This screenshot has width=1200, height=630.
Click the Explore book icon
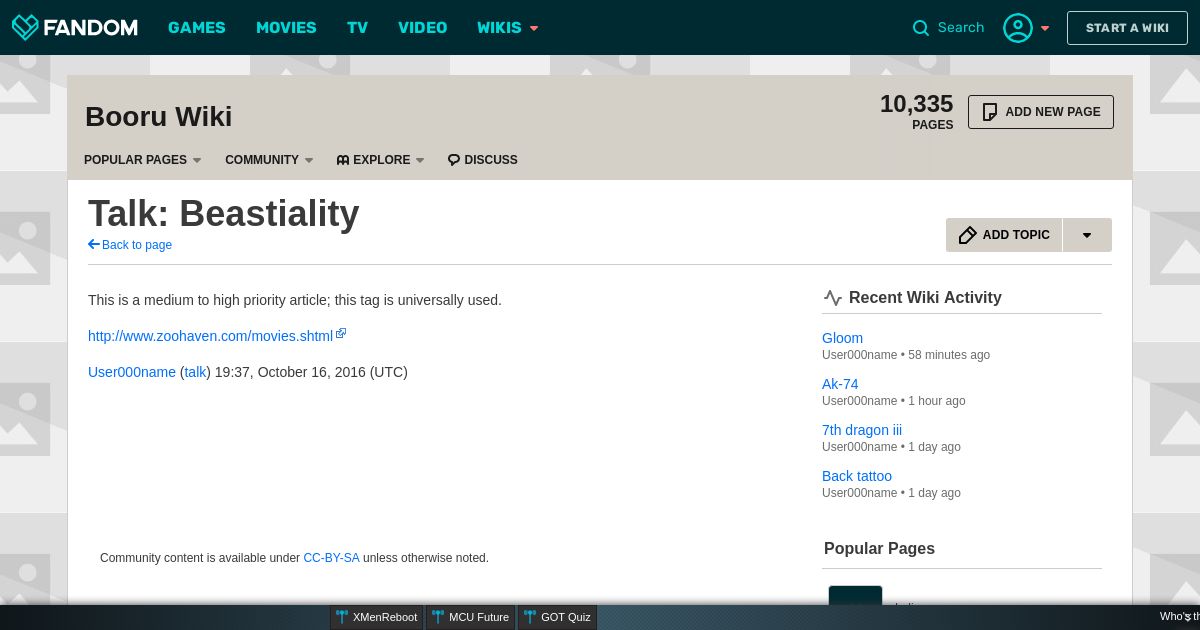(x=343, y=160)
